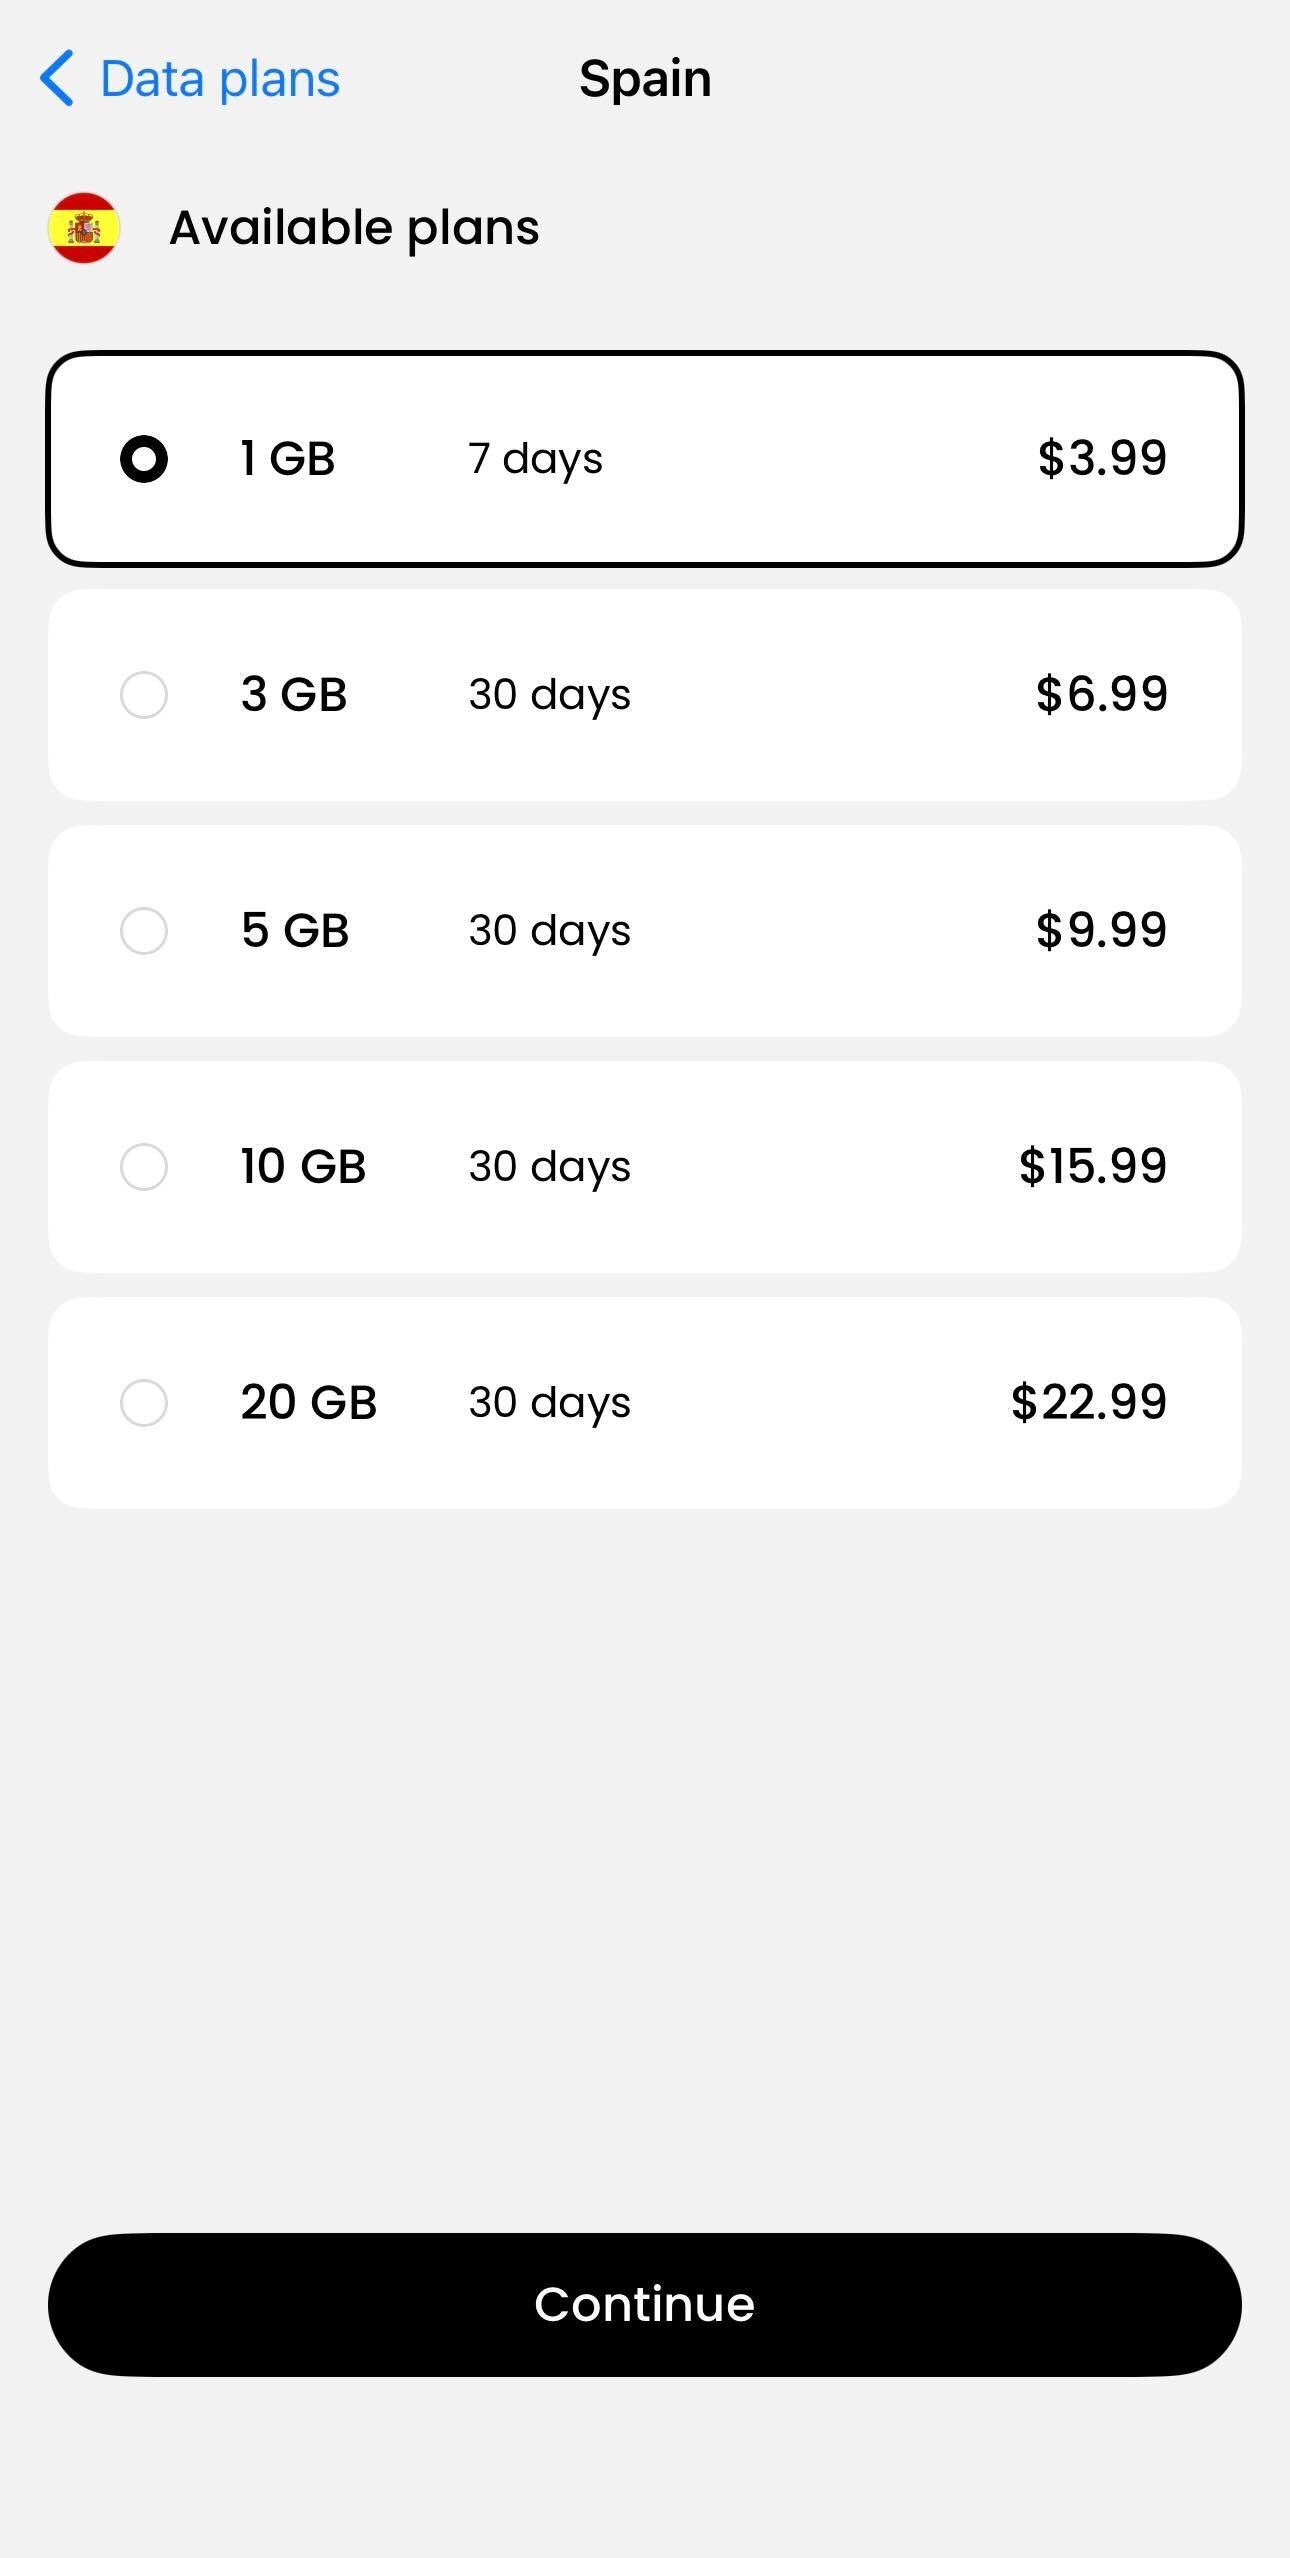Go back to Data plans
The image size is (1290, 2558).
pyautogui.click(x=220, y=79)
